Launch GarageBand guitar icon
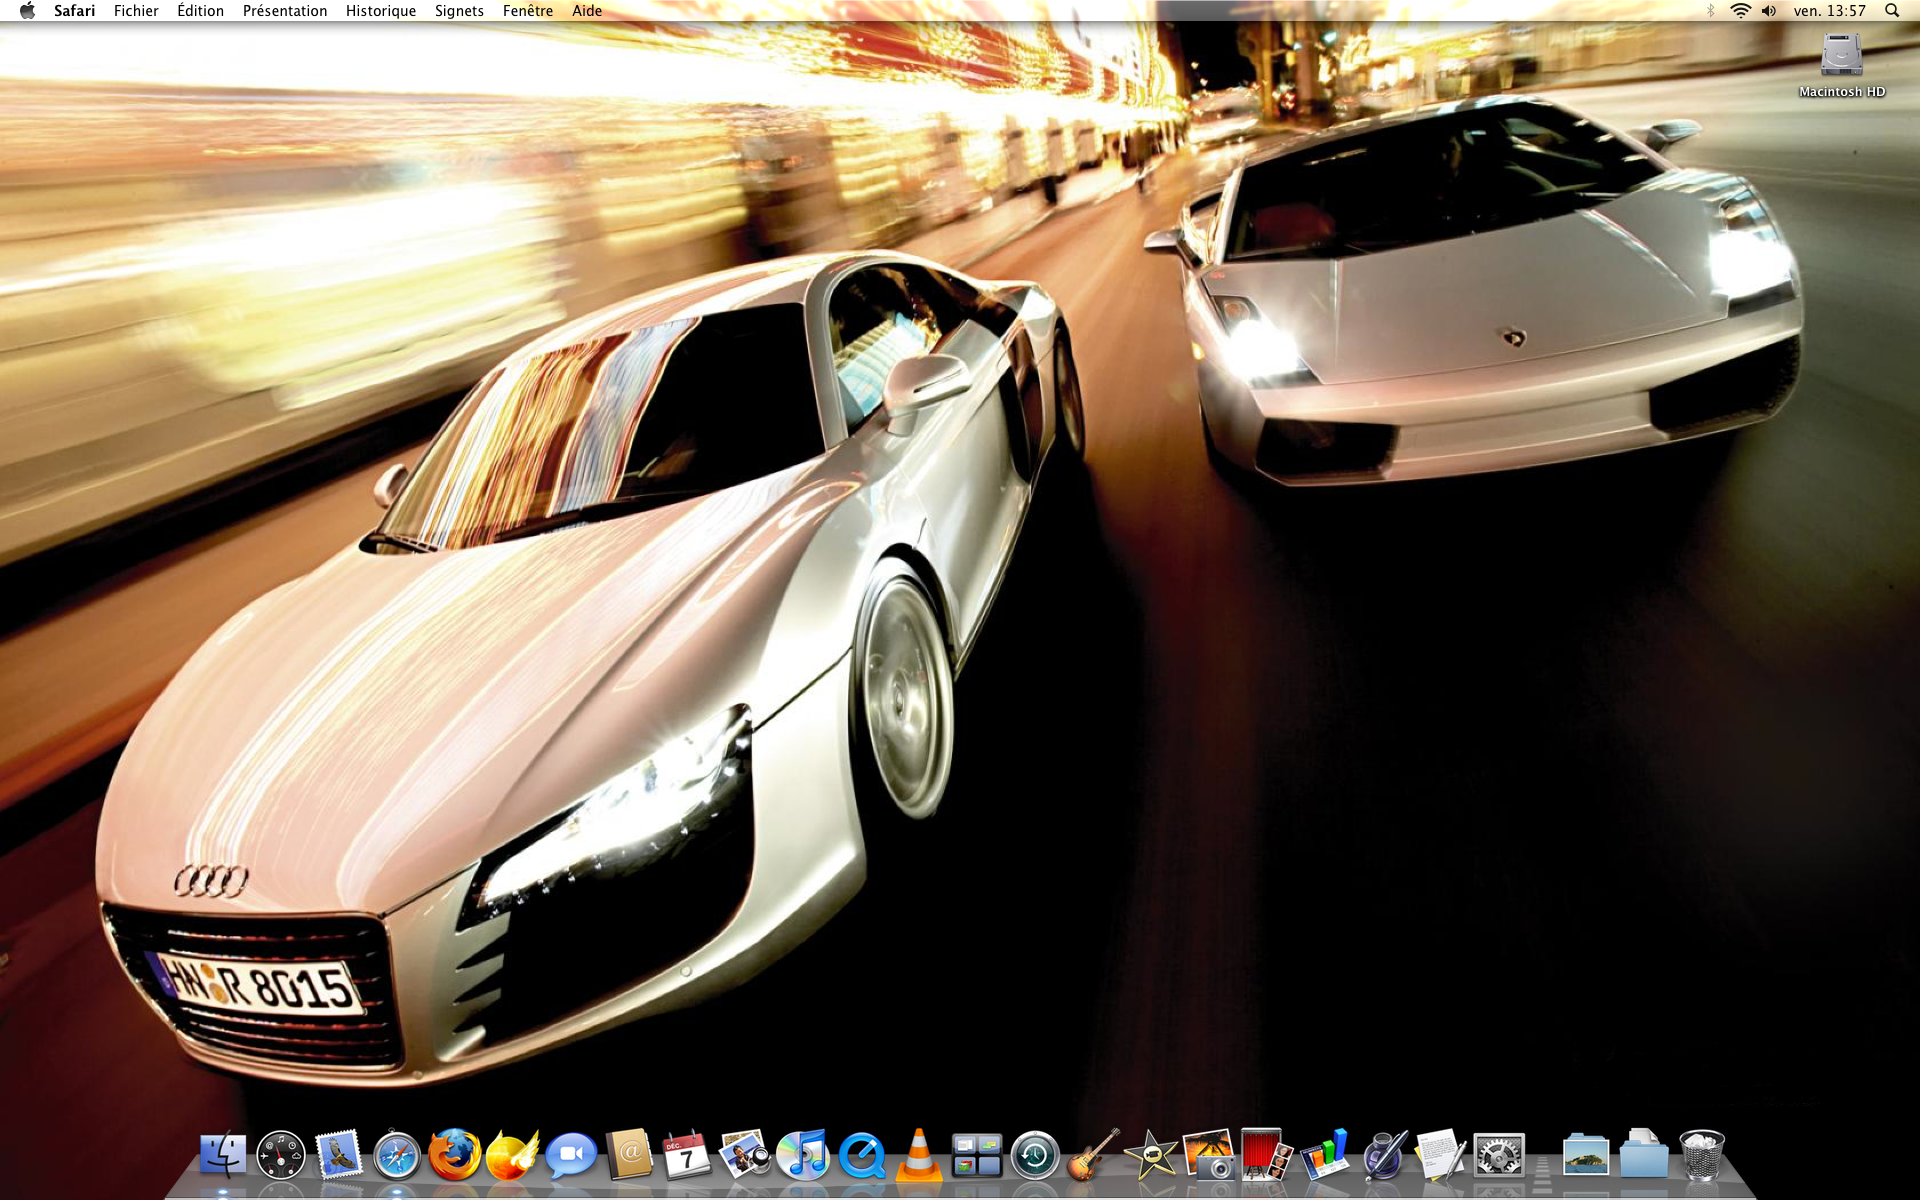This screenshot has width=1920, height=1200. coord(1093,1155)
